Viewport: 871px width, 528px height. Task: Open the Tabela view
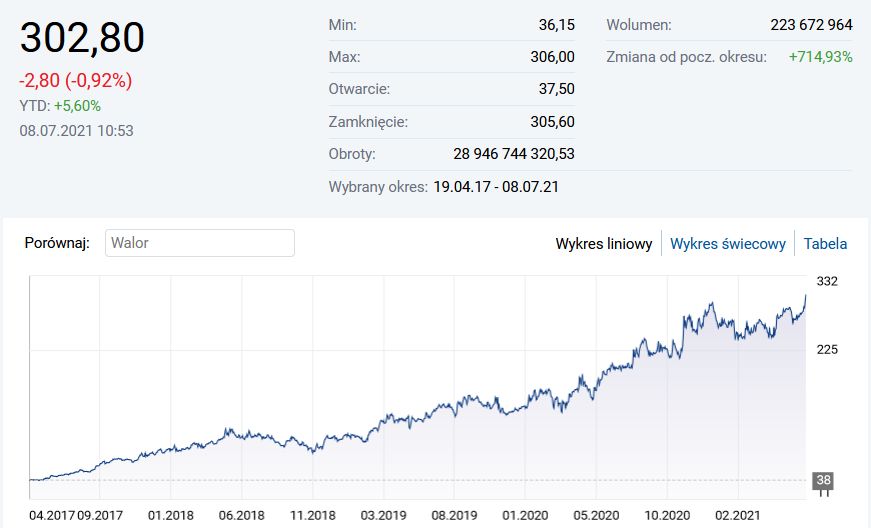click(825, 243)
